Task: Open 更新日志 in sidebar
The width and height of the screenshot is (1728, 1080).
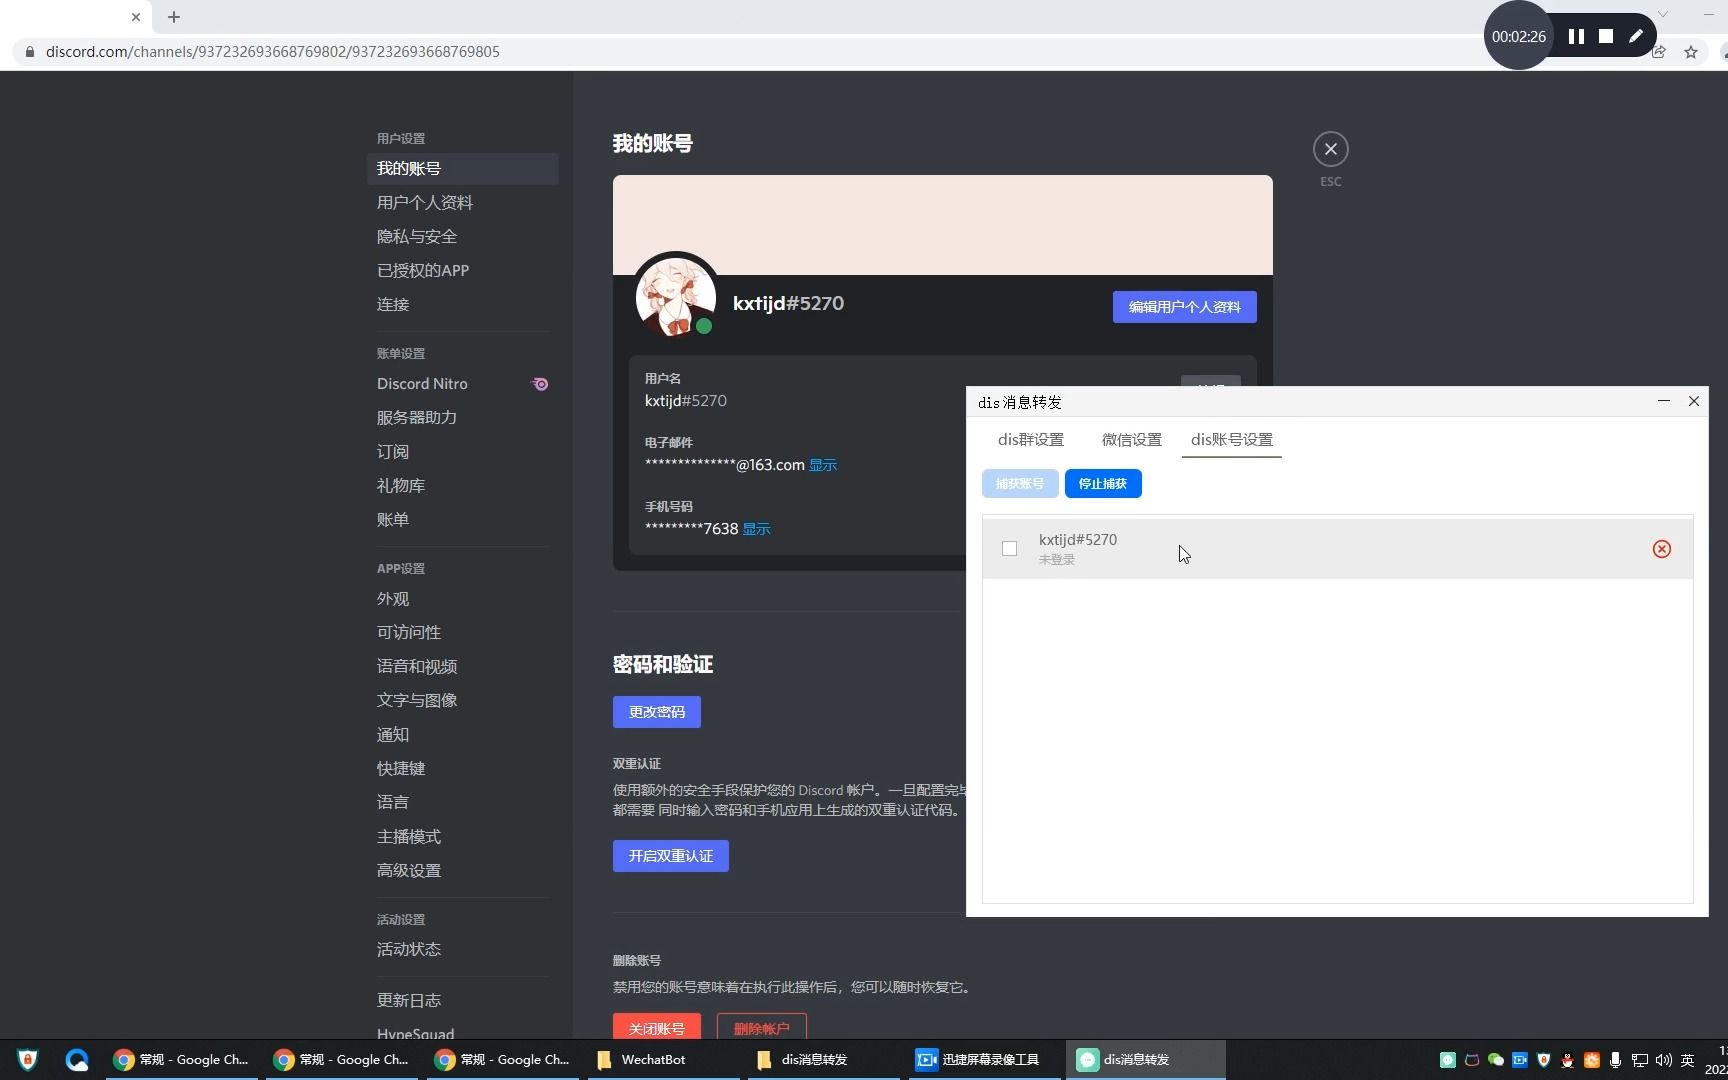Action: click(x=462, y=1001)
